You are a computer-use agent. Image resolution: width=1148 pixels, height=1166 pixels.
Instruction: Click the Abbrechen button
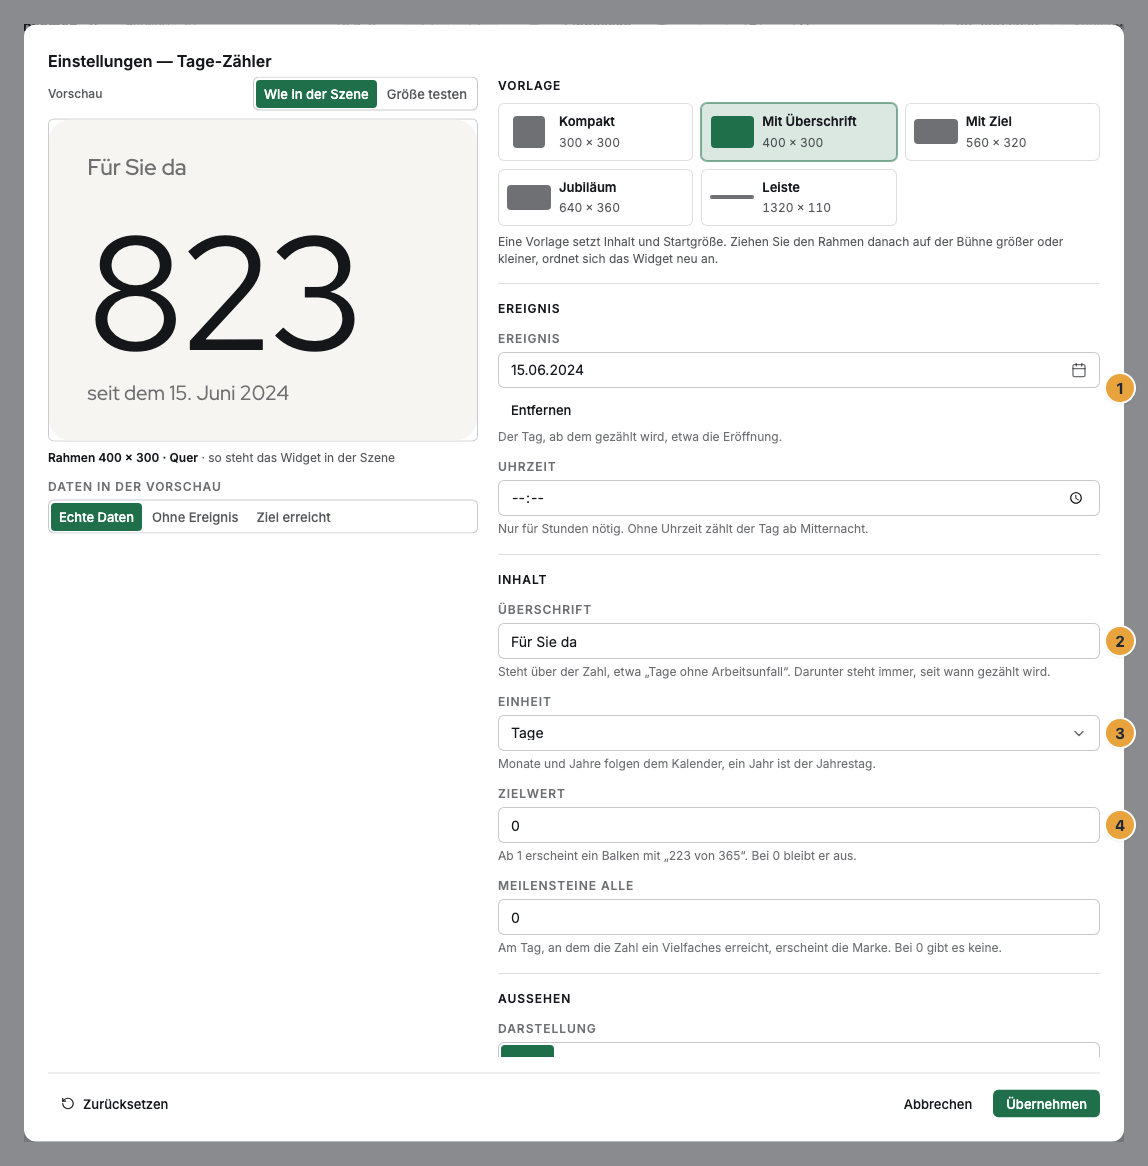click(x=938, y=1104)
